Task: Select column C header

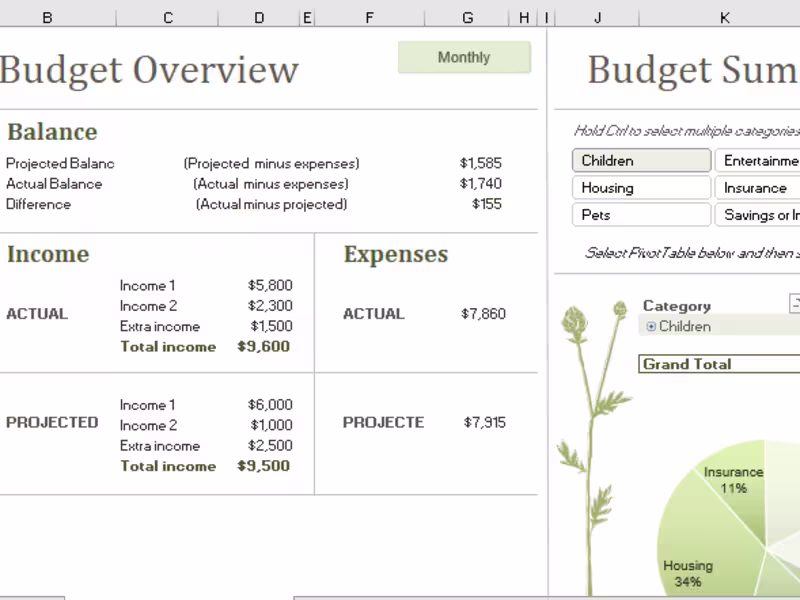Action: click(x=167, y=17)
